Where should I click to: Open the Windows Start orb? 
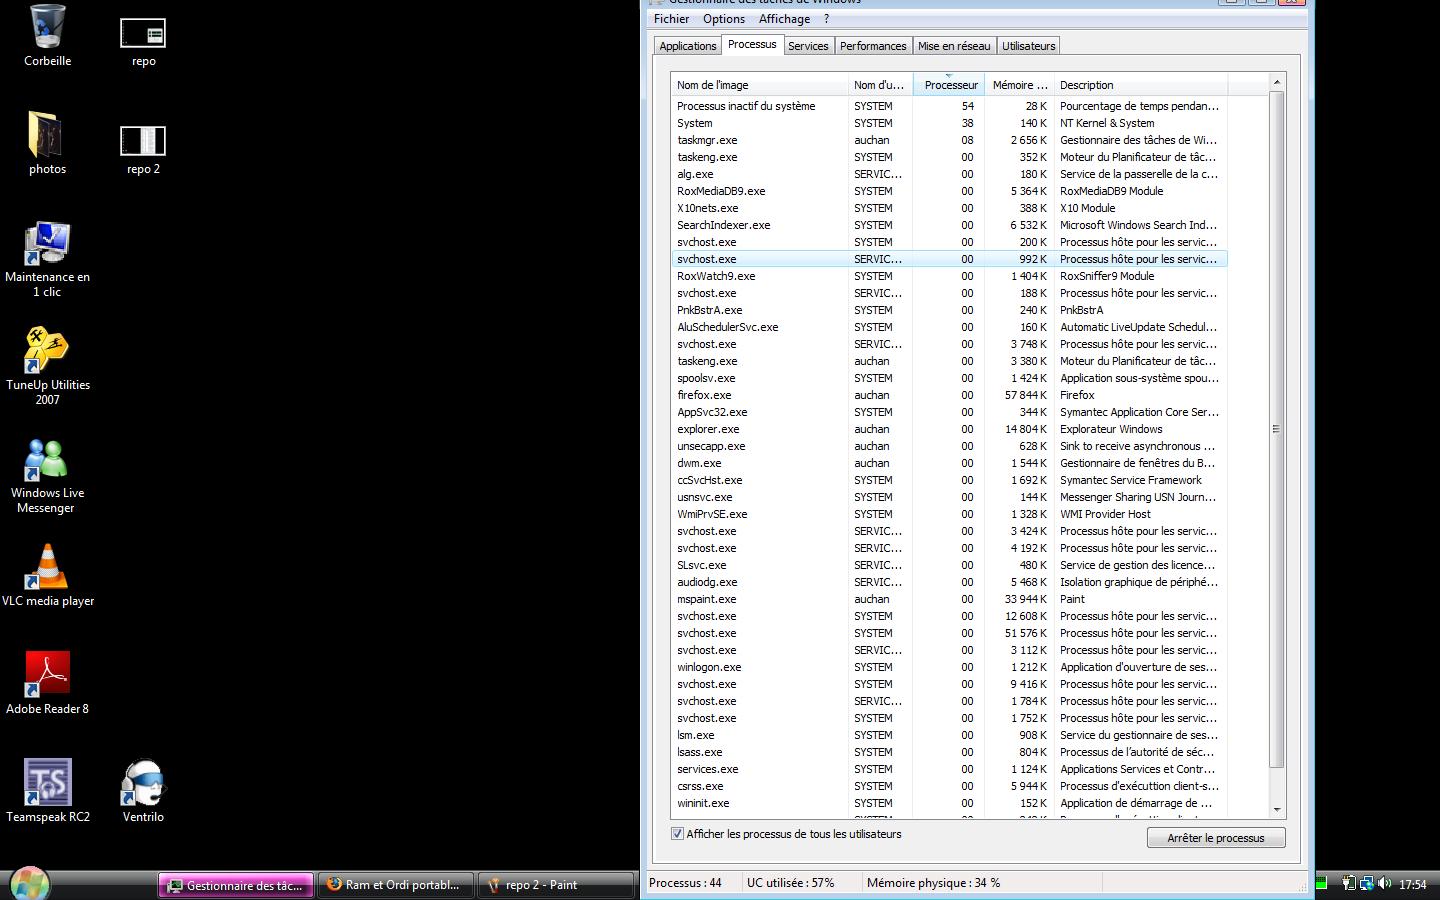(x=29, y=884)
